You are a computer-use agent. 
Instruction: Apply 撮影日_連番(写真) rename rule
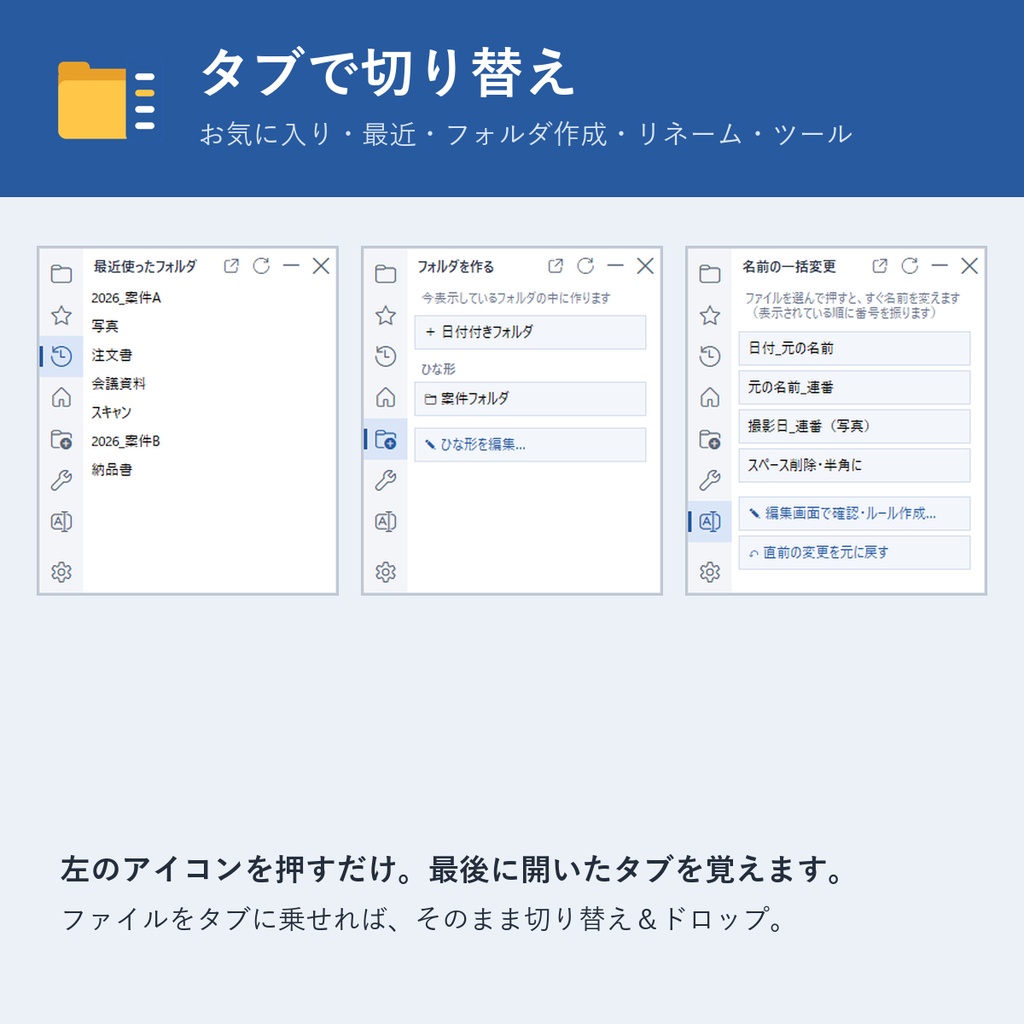click(854, 426)
